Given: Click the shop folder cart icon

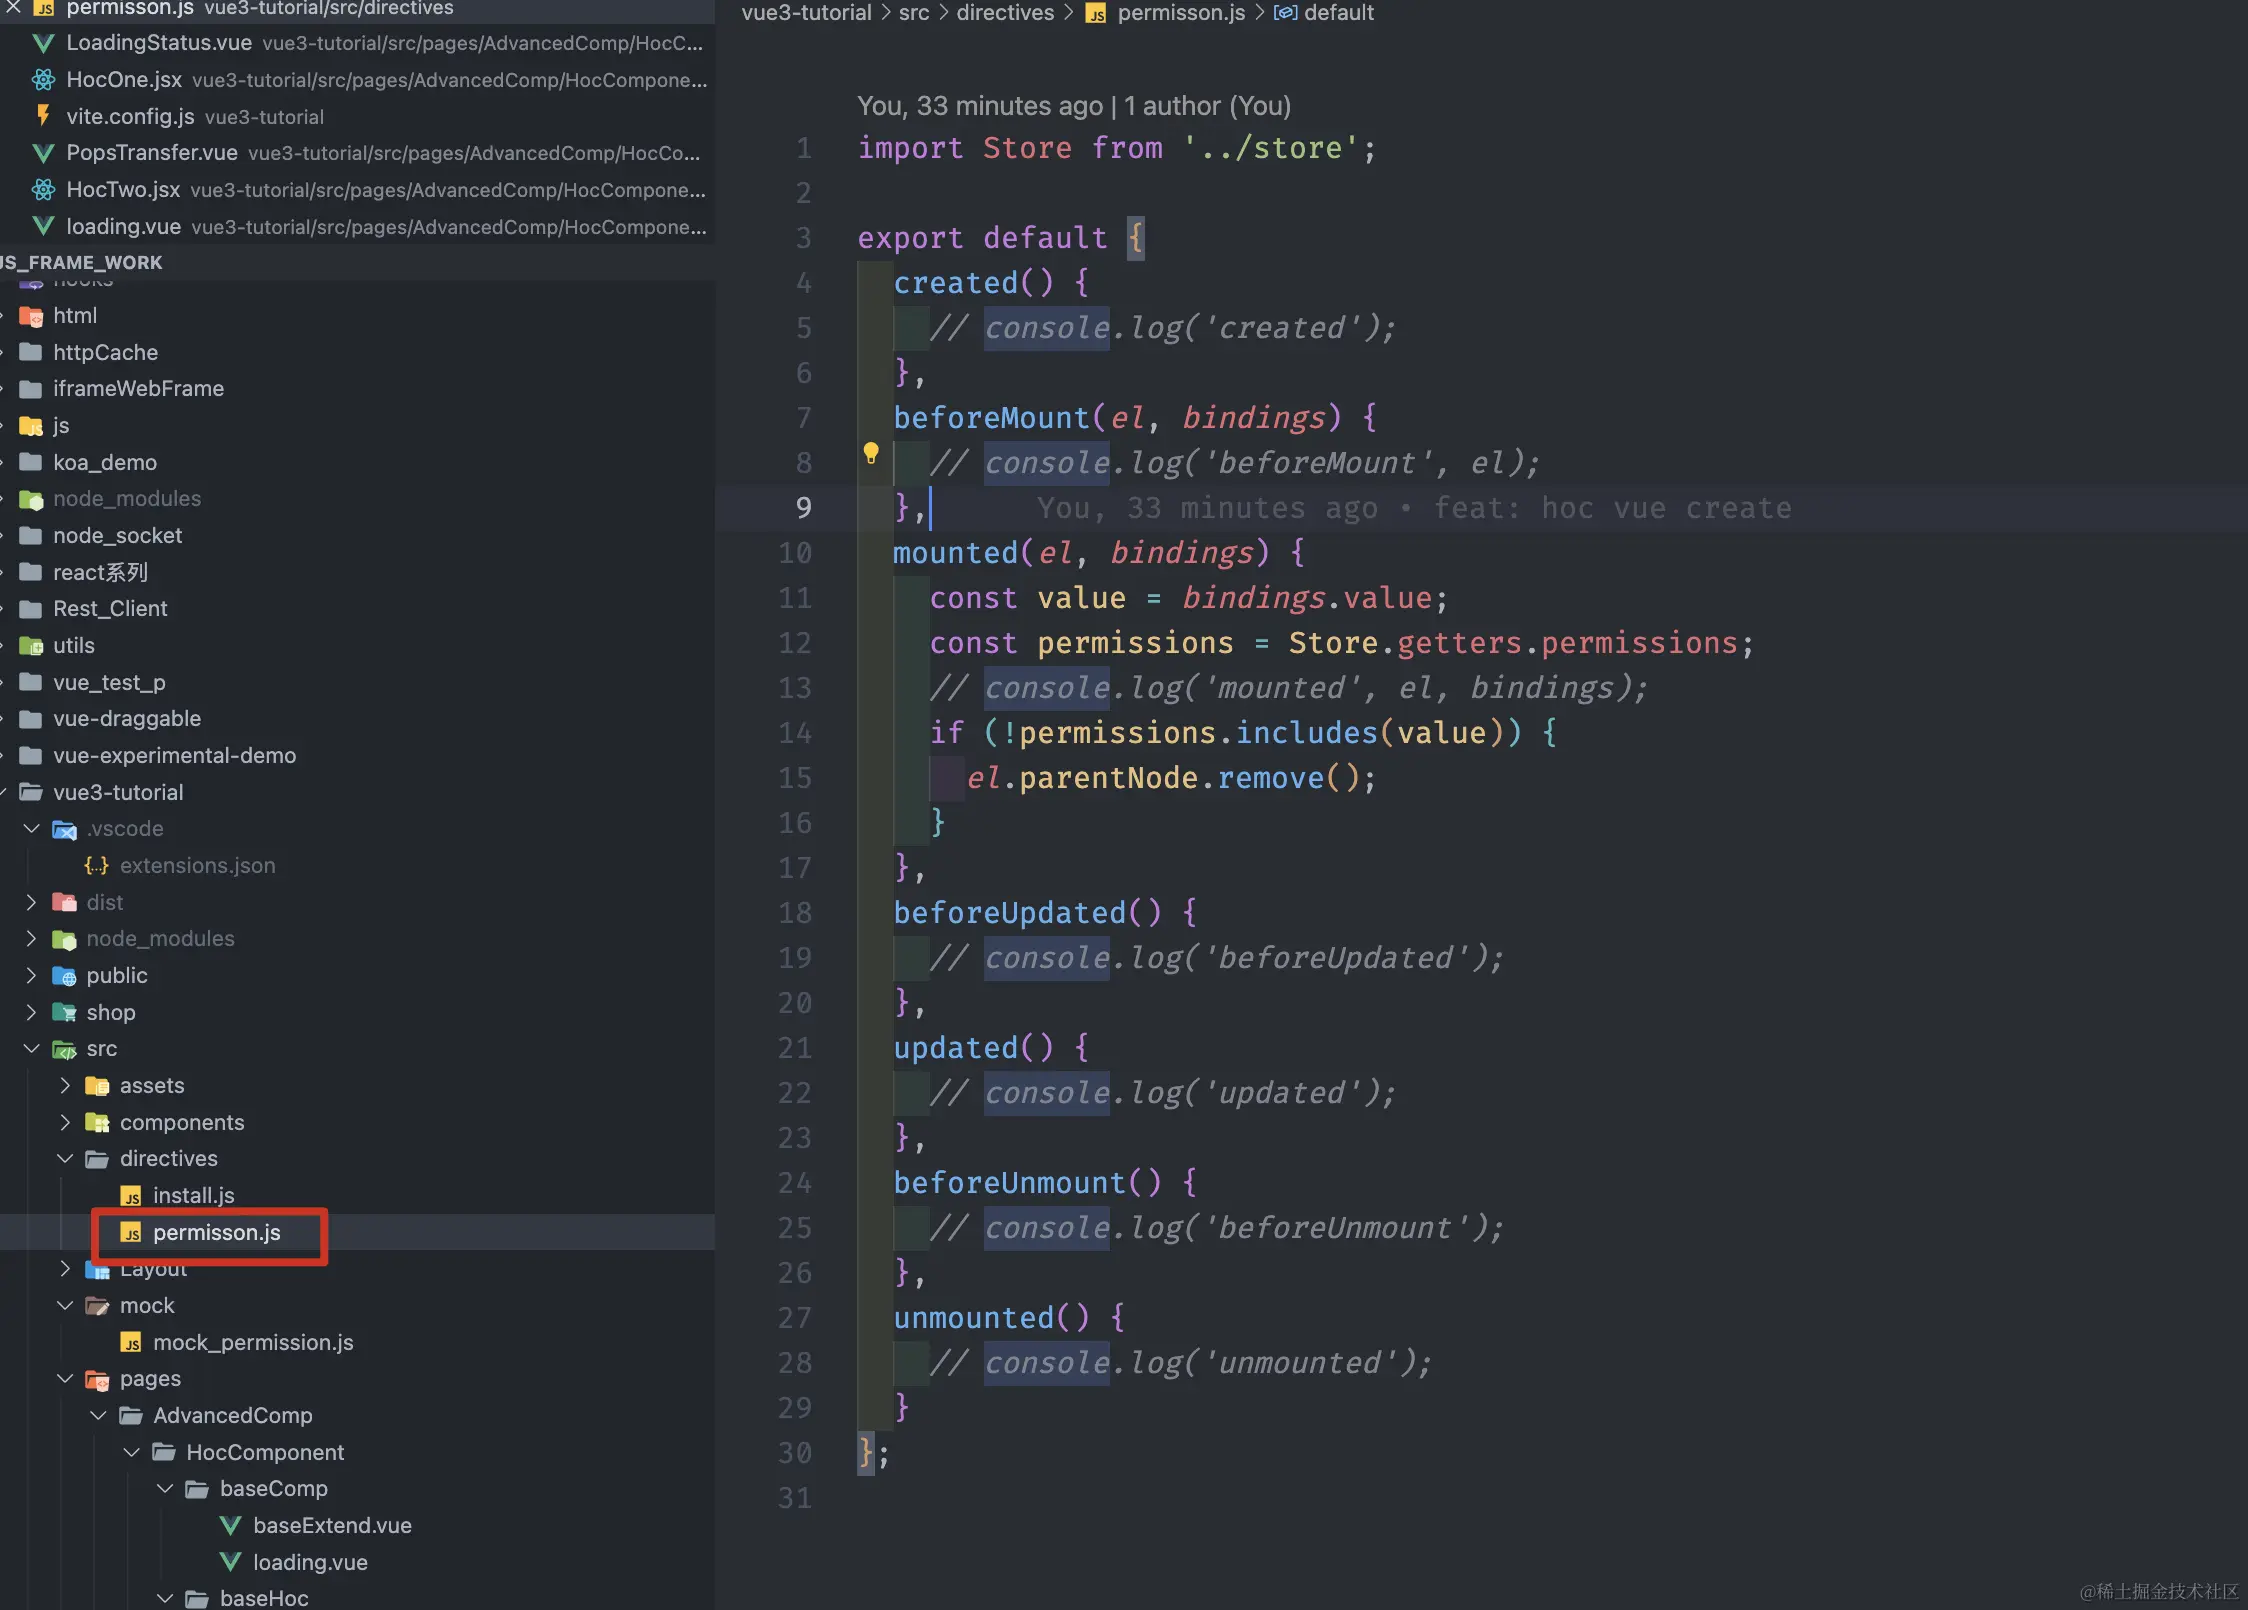Looking at the screenshot, I should coord(64,1013).
